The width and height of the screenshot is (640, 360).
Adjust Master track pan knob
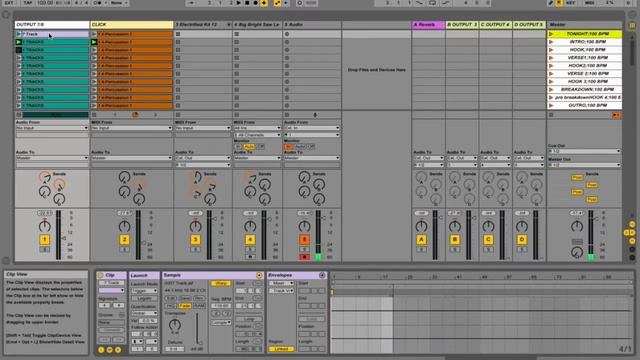point(577,226)
